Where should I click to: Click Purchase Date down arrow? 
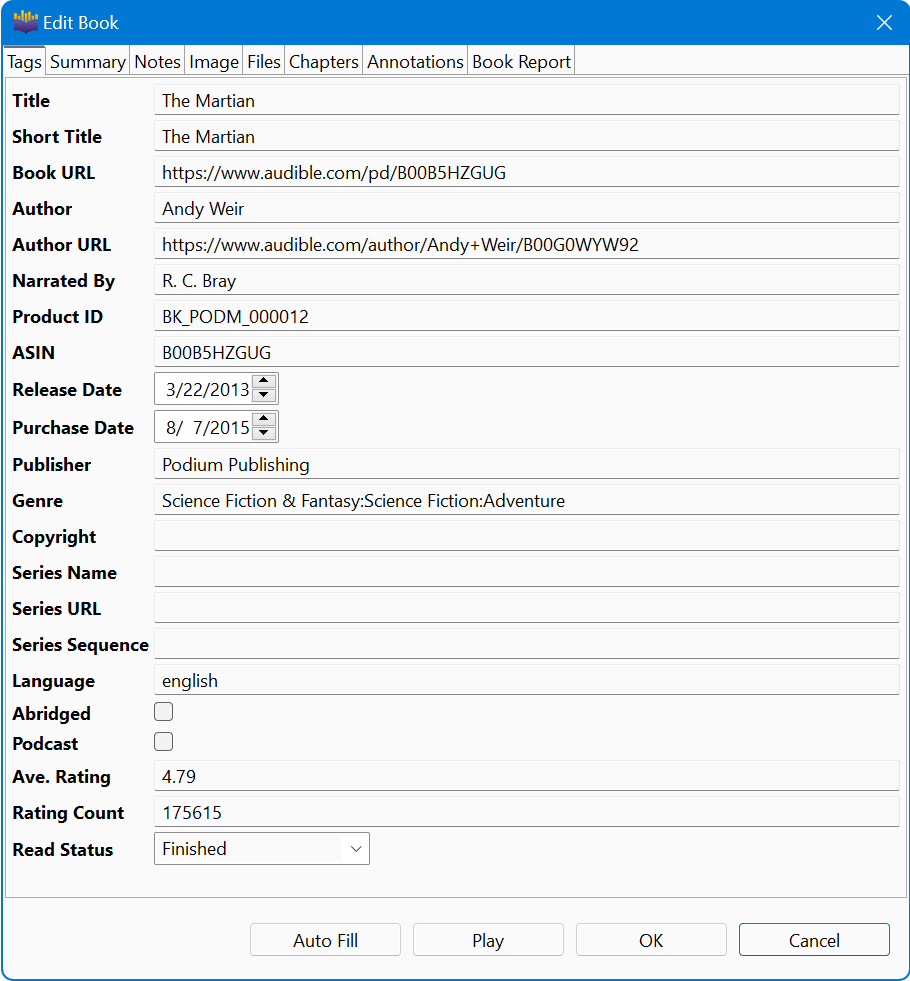(x=264, y=434)
